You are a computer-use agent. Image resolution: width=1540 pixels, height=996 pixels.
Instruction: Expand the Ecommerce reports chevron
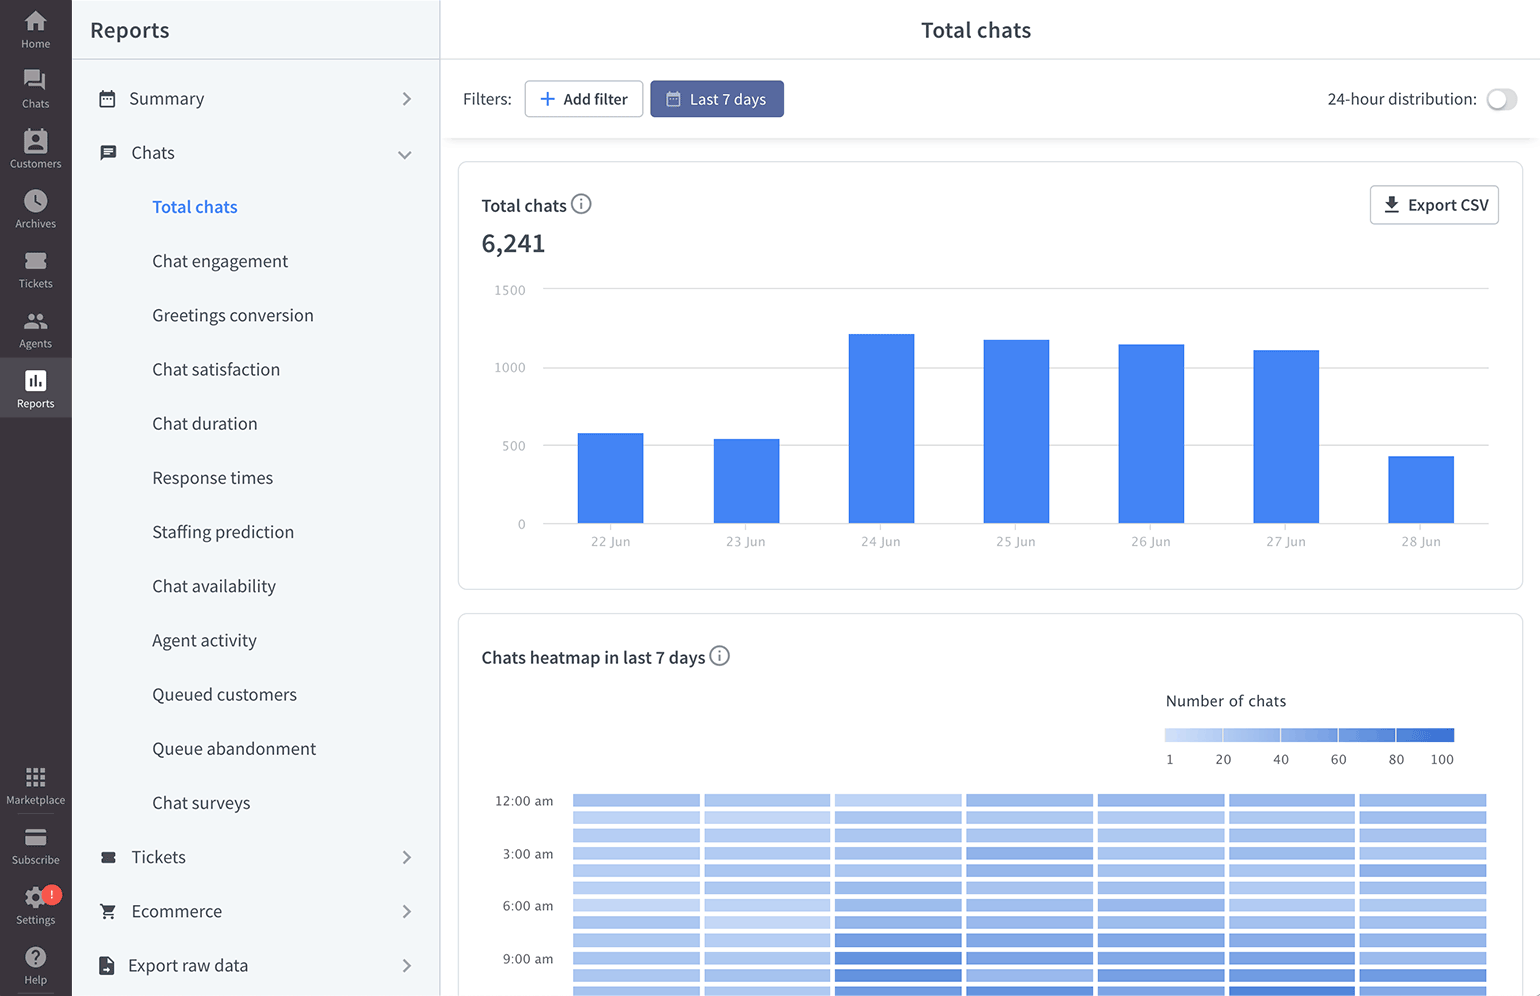(x=406, y=911)
